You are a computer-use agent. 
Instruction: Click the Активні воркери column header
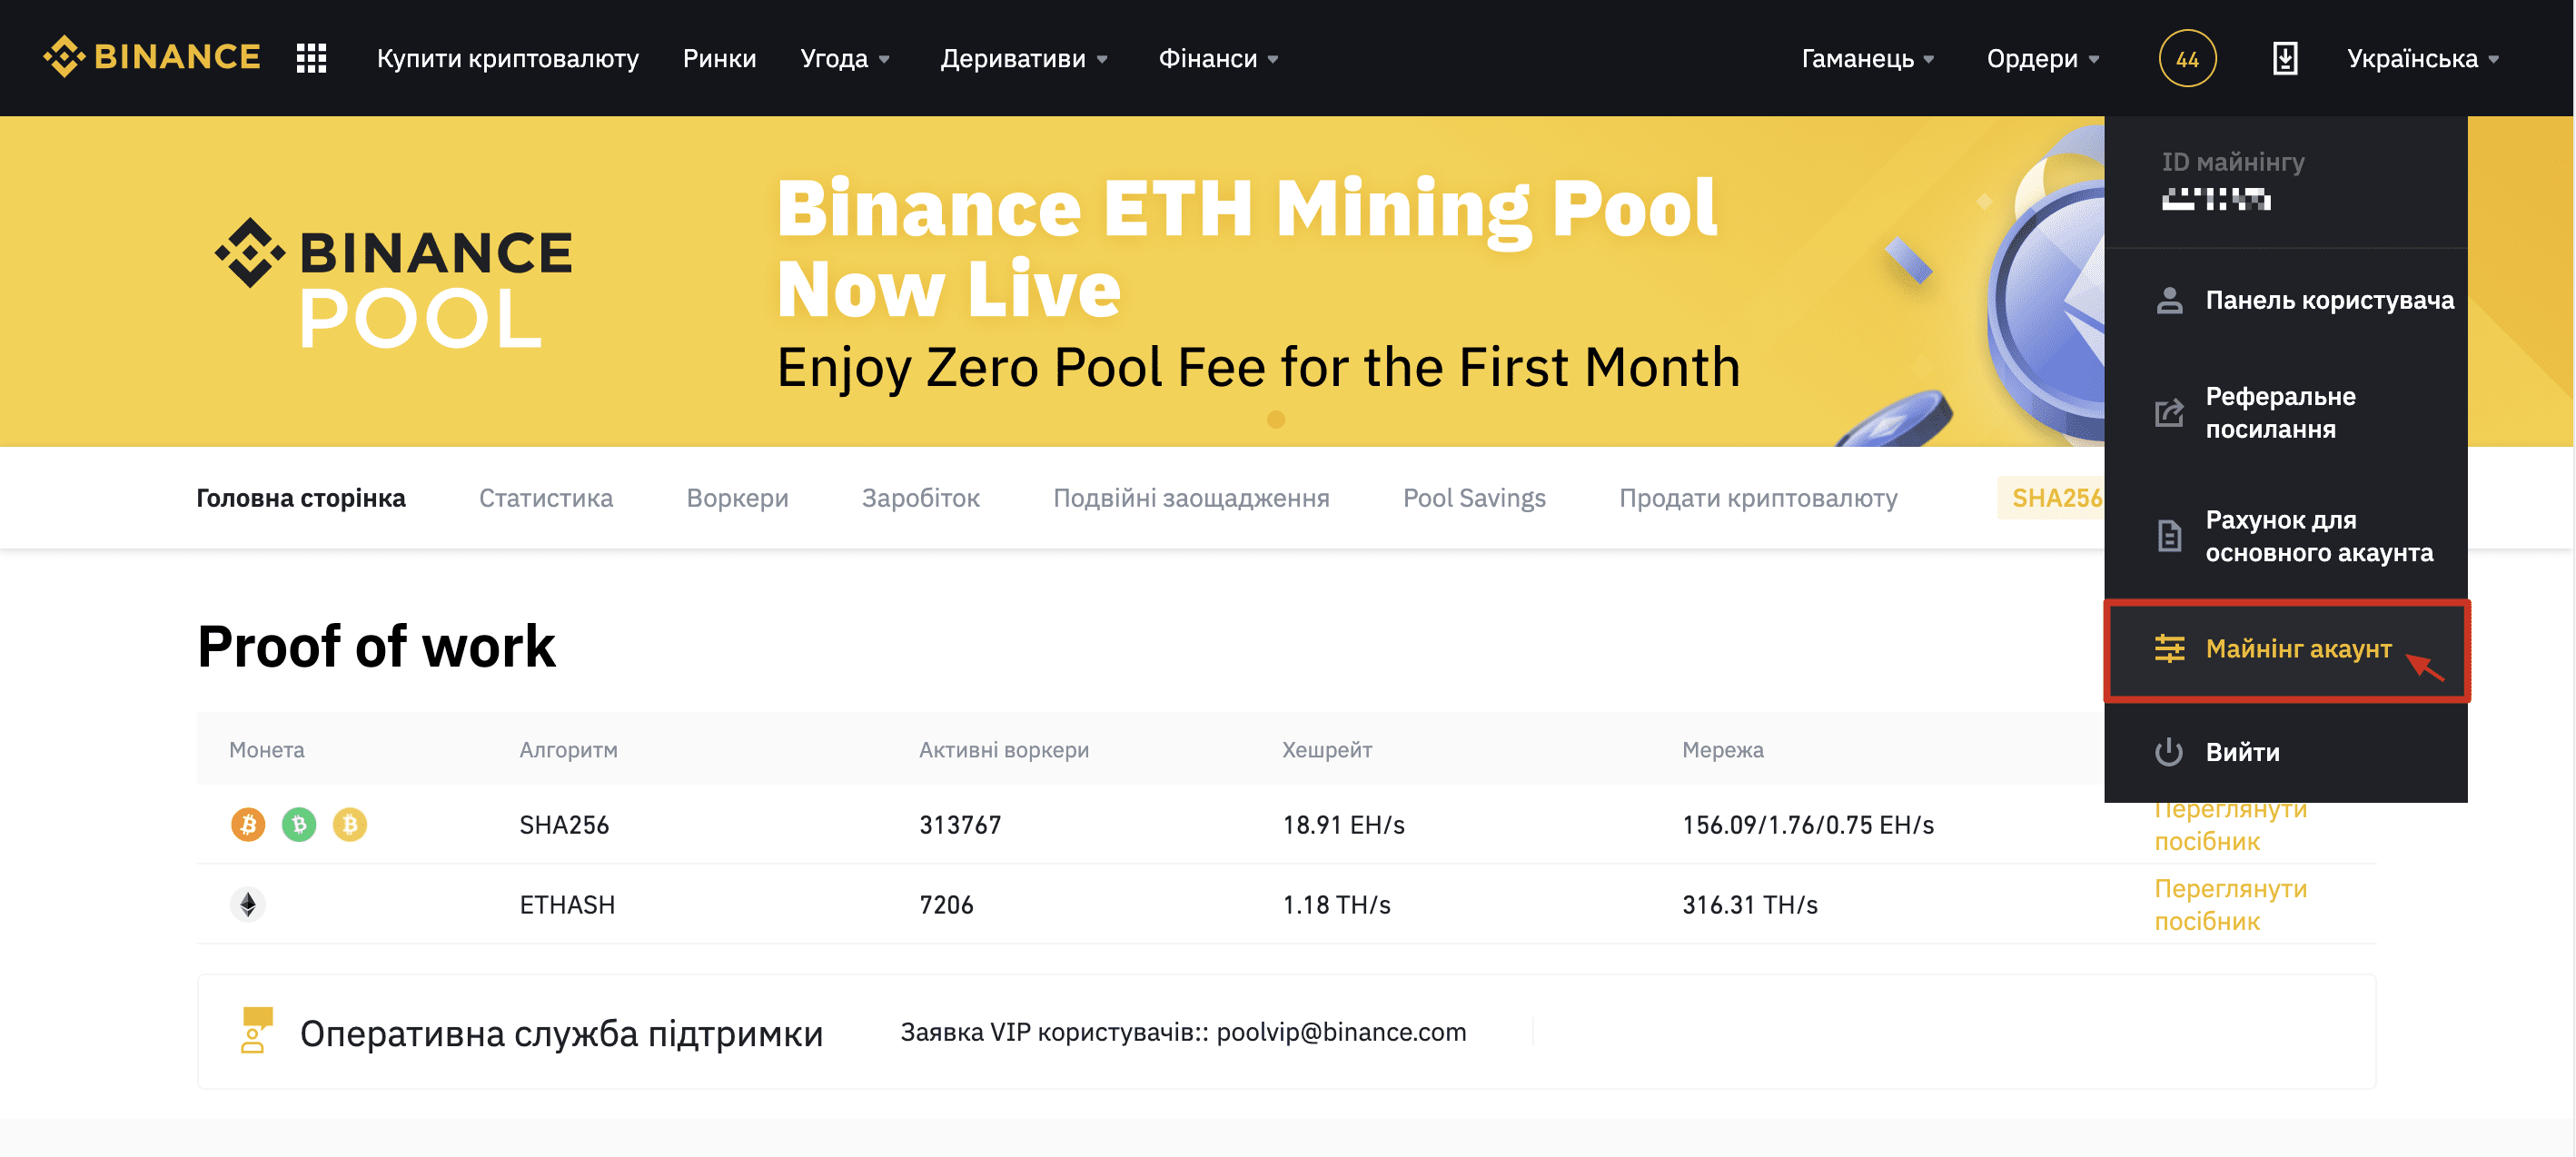click(1004, 749)
